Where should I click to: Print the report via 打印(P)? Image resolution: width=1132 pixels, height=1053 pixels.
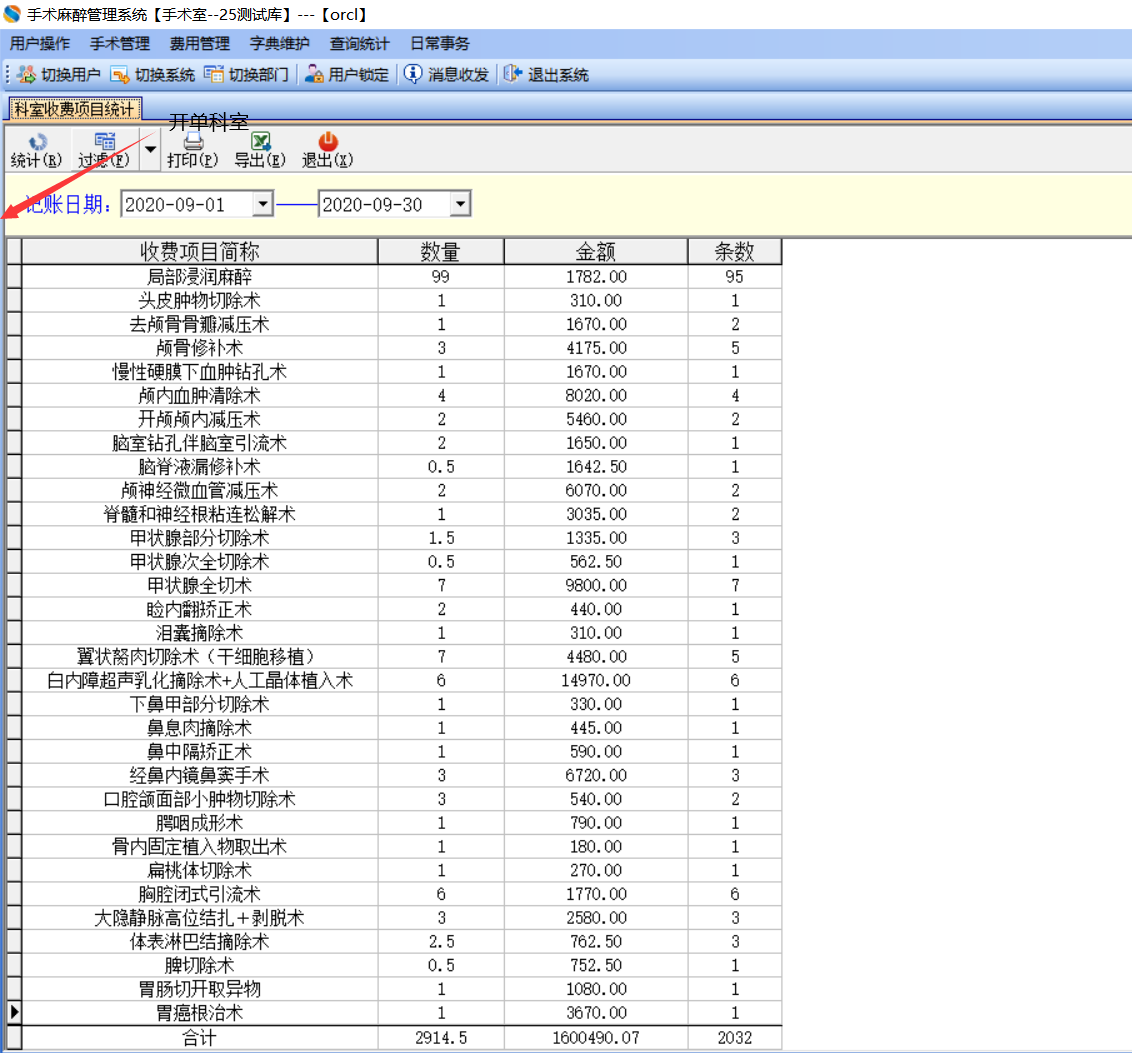(x=192, y=150)
